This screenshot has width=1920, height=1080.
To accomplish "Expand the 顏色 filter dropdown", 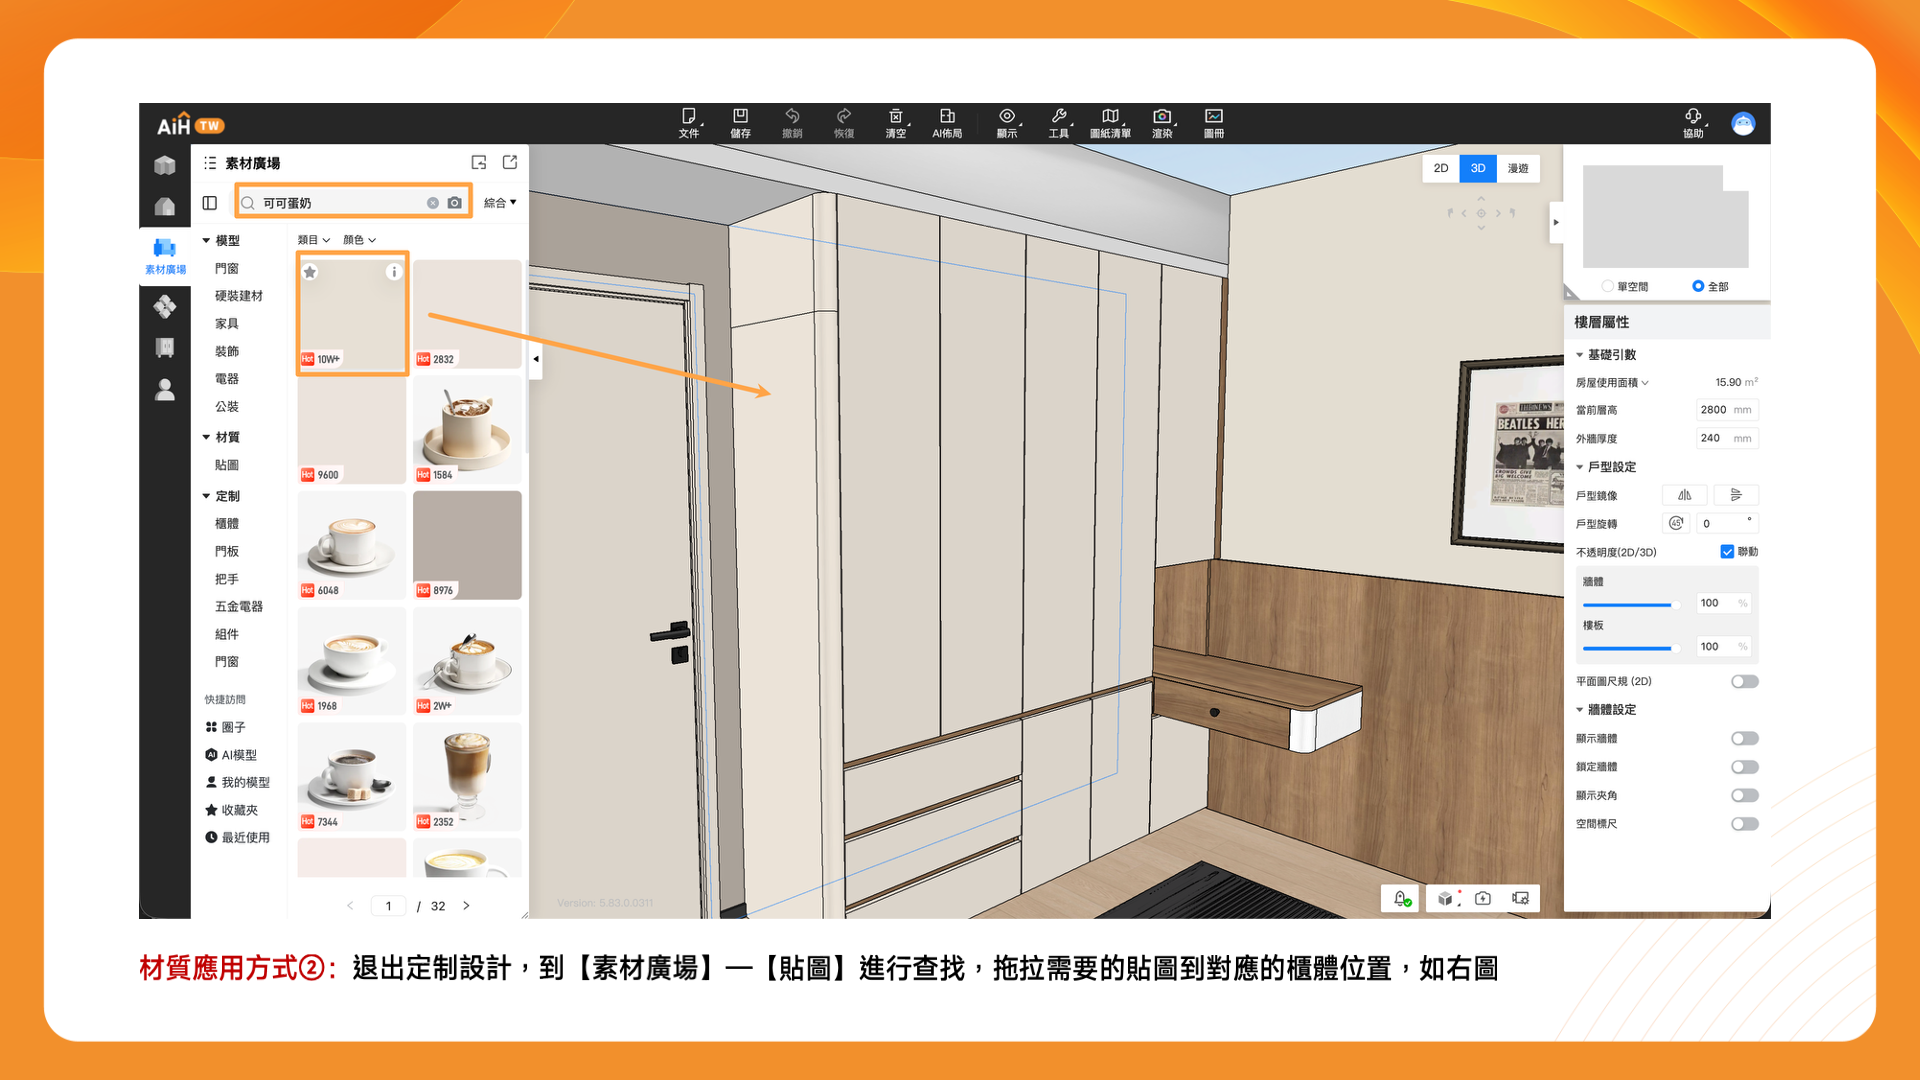I will click(x=359, y=240).
